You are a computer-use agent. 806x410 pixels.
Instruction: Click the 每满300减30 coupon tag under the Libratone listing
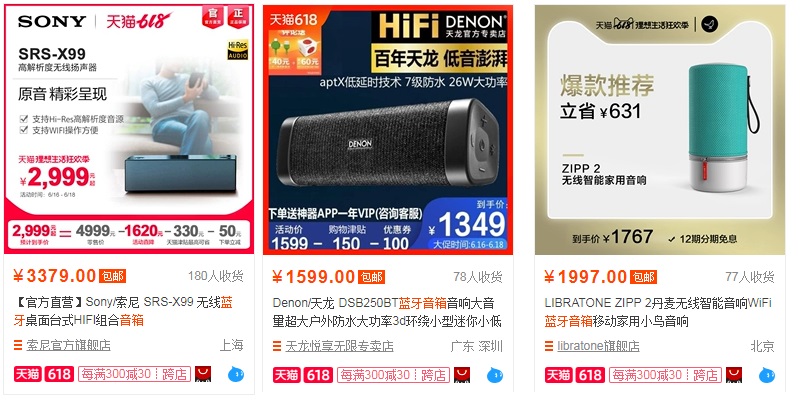(x=666, y=375)
